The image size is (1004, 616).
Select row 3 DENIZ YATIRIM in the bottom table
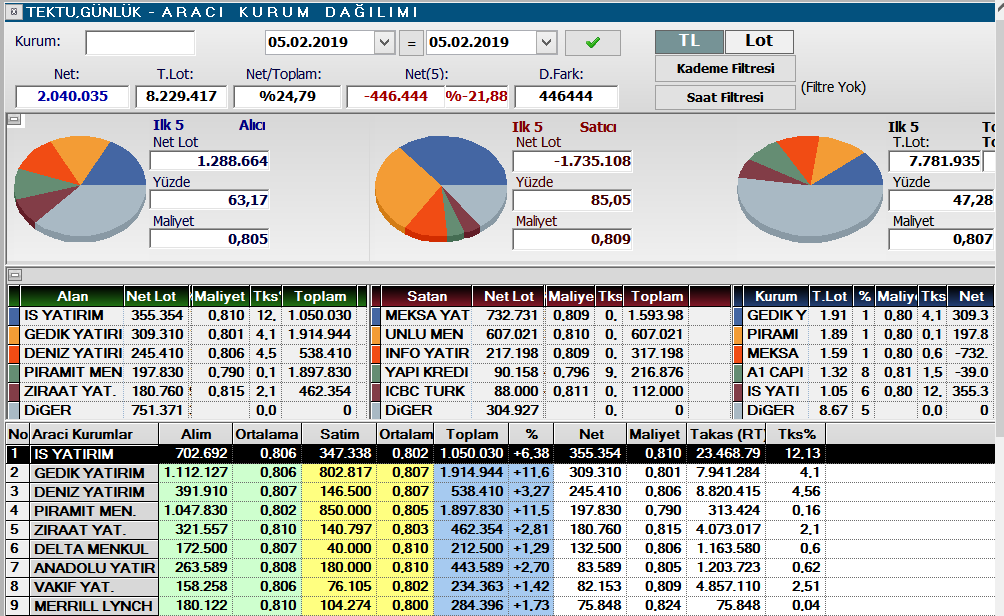pyautogui.click(x=501, y=492)
